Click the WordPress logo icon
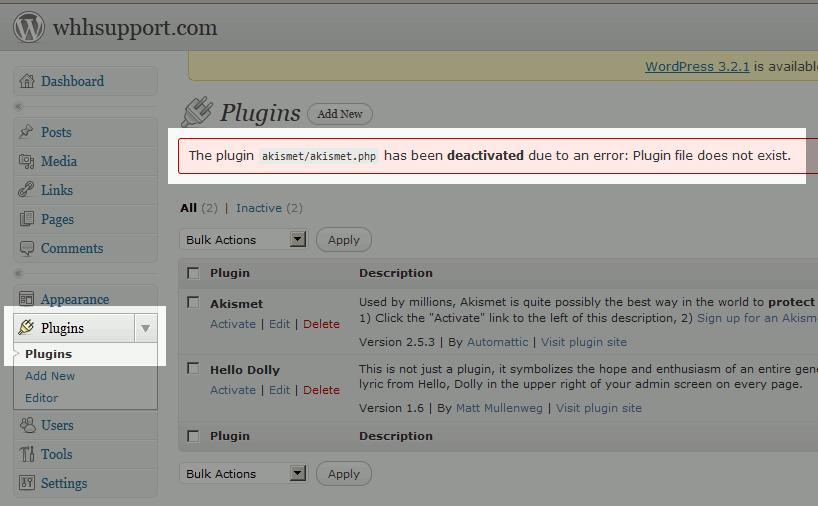818x506 pixels. 28,27
